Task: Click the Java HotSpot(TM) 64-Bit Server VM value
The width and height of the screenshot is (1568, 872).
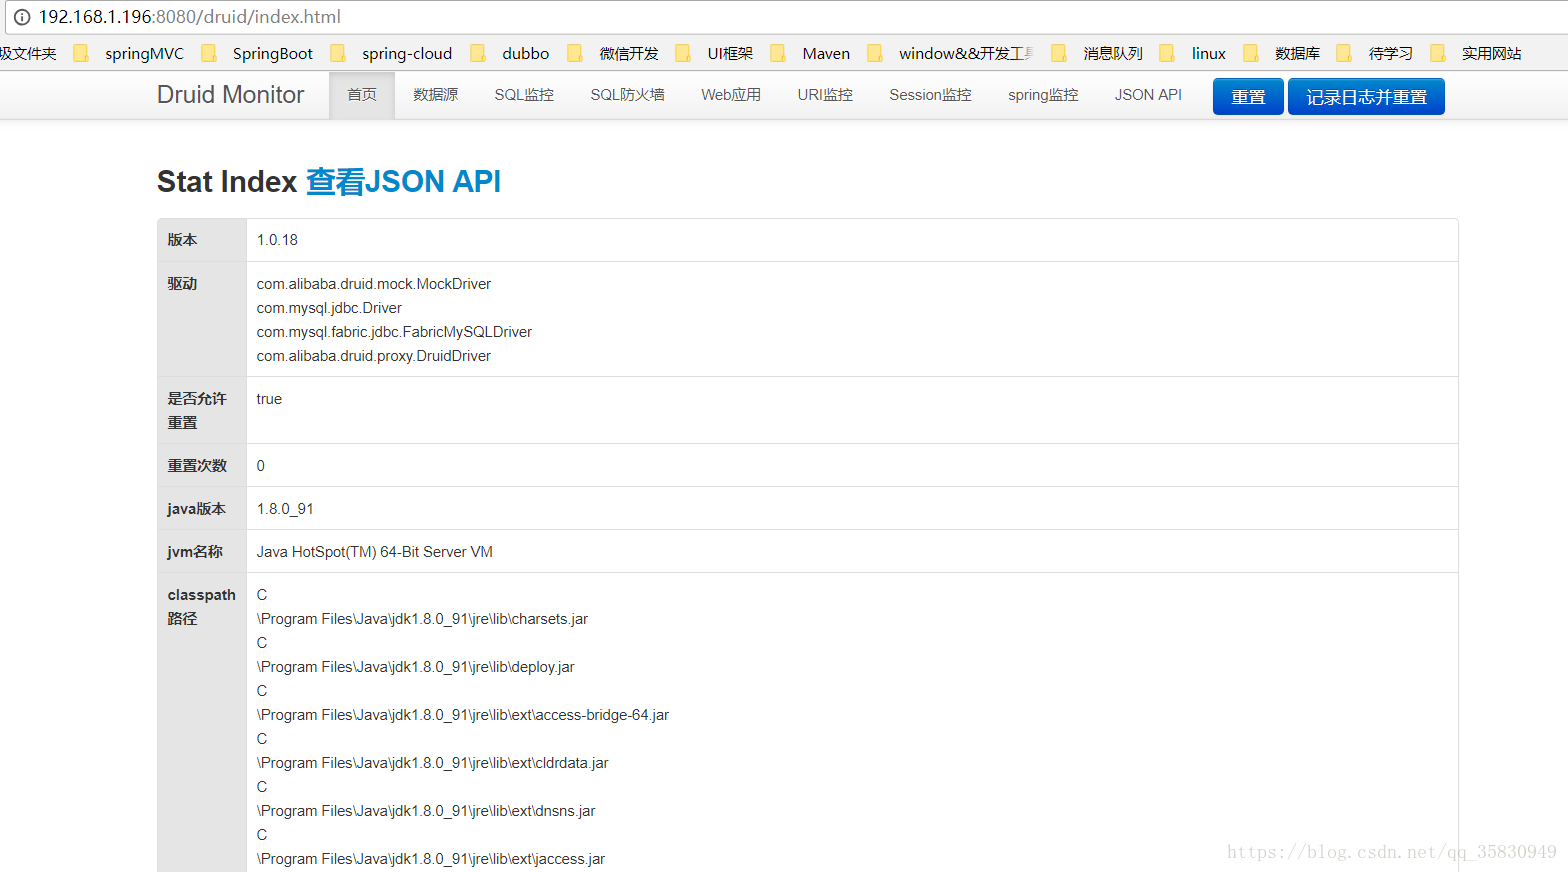Action: click(375, 552)
